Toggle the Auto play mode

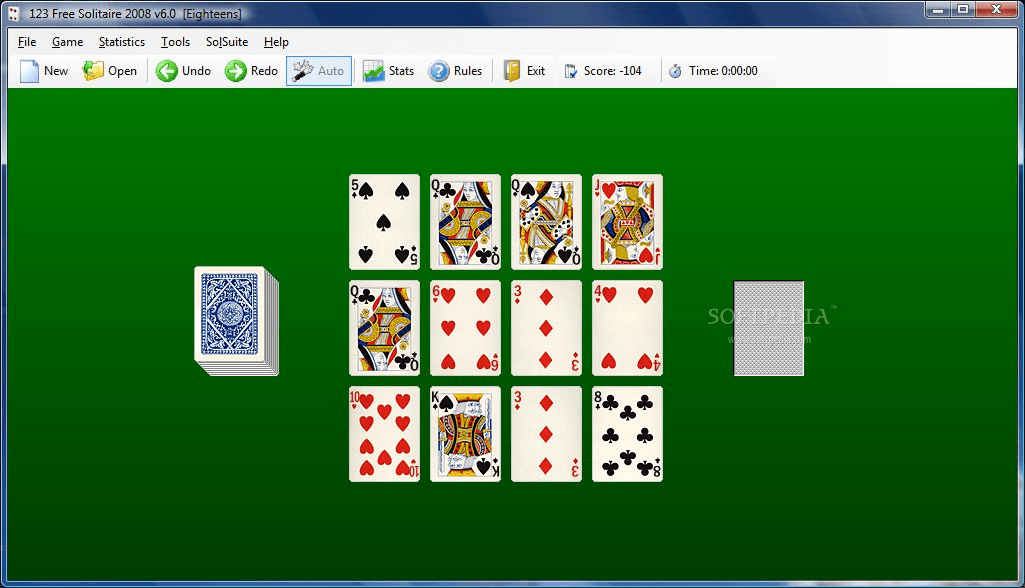pyautogui.click(x=318, y=71)
